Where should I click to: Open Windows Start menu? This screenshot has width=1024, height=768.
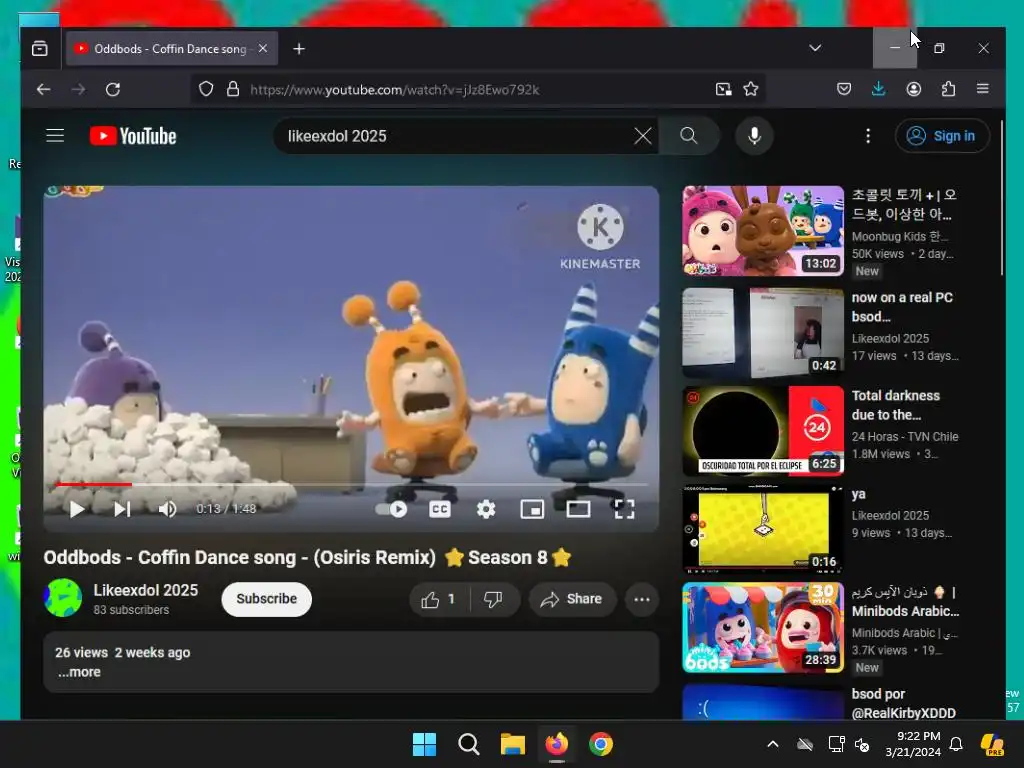click(424, 744)
